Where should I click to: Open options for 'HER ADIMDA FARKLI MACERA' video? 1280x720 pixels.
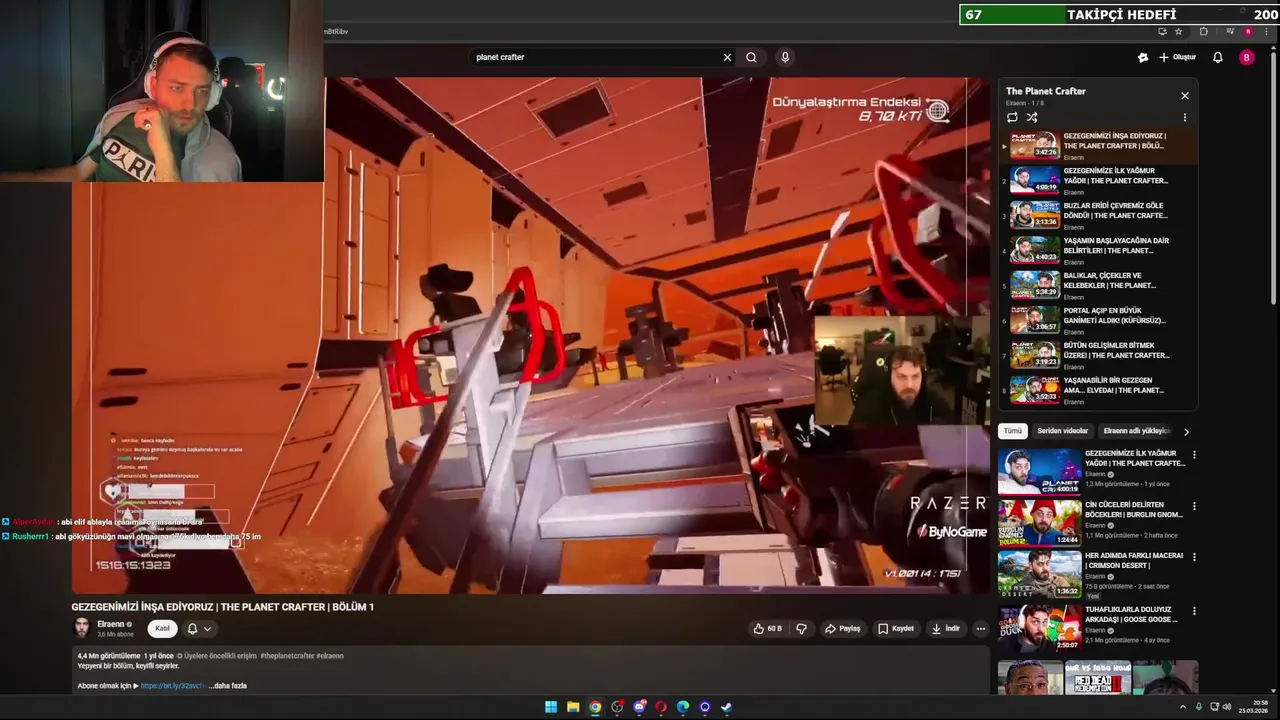click(1194, 557)
